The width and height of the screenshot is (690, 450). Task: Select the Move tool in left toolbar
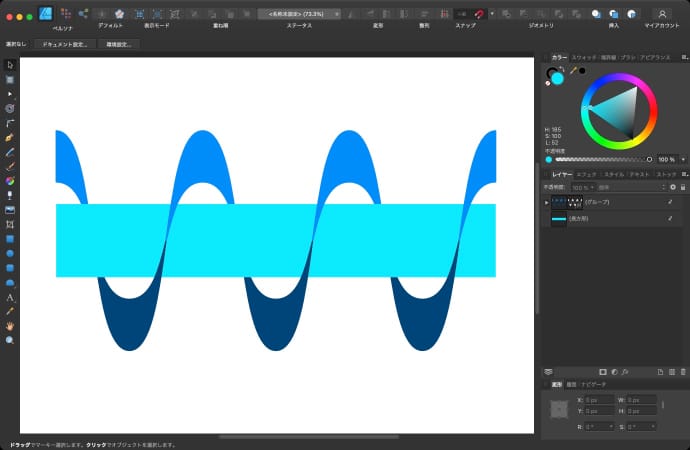(x=10, y=65)
